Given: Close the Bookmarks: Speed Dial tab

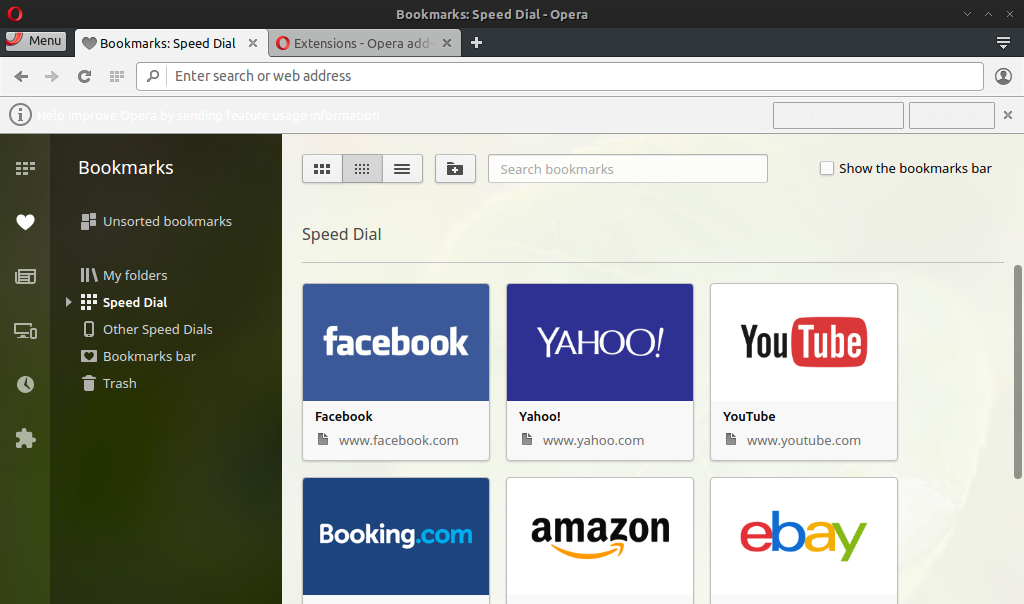Looking at the screenshot, I should tap(253, 43).
